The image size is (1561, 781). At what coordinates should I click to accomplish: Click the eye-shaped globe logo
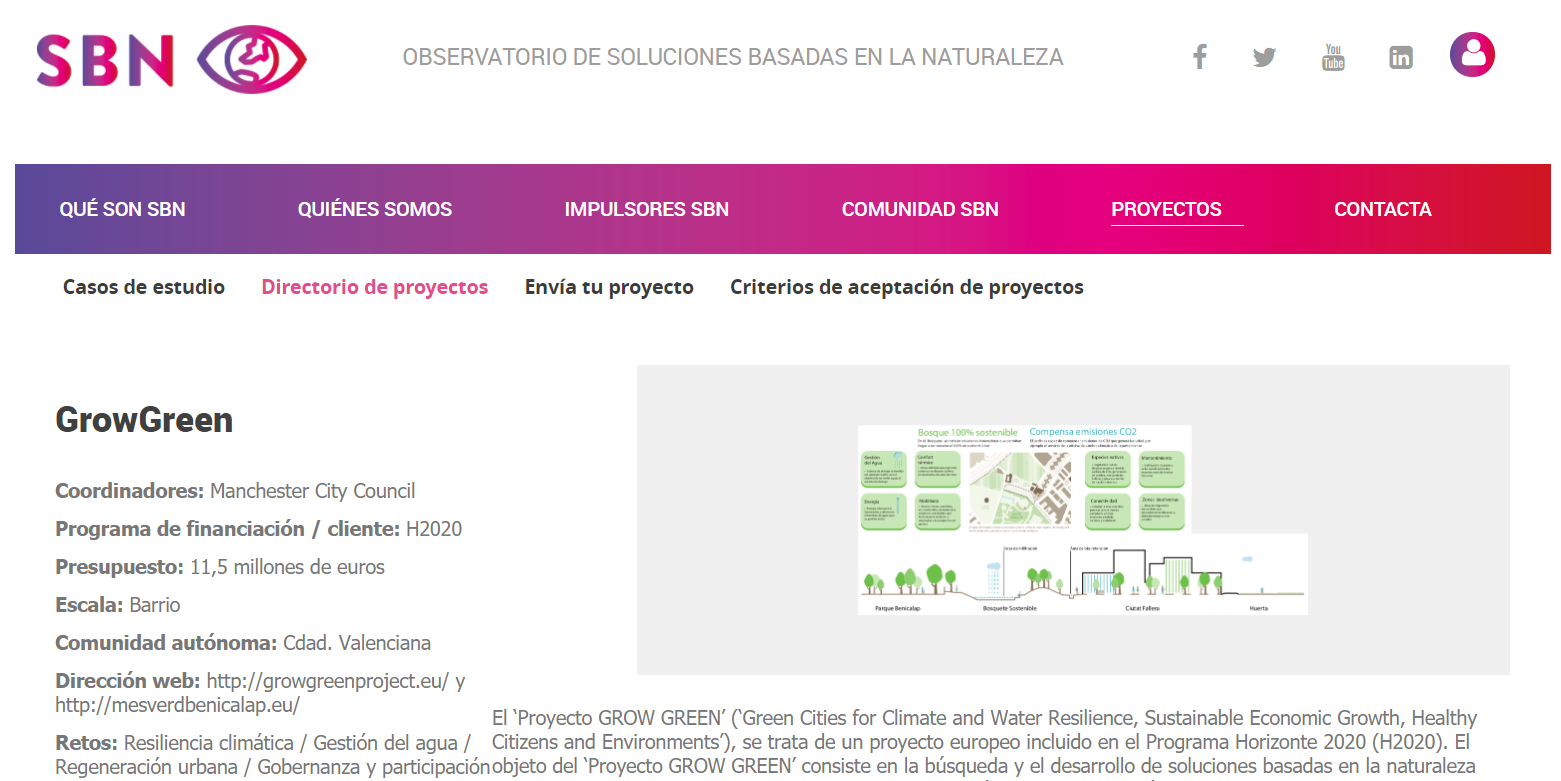(x=251, y=60)
